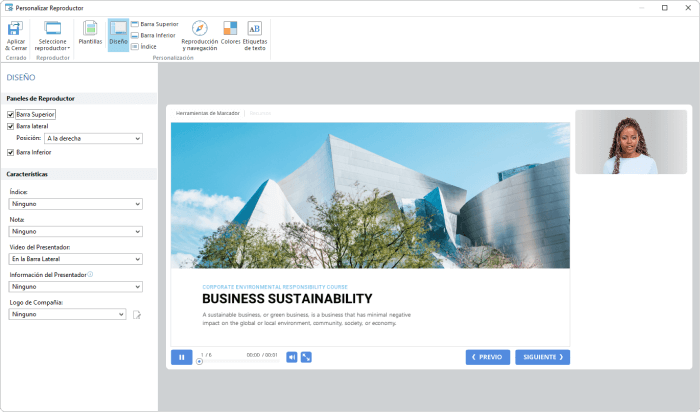Toggle the Barra Inferior checkbox
The height and width of the screenshot is (413, 700).
(x=10, y=153)
